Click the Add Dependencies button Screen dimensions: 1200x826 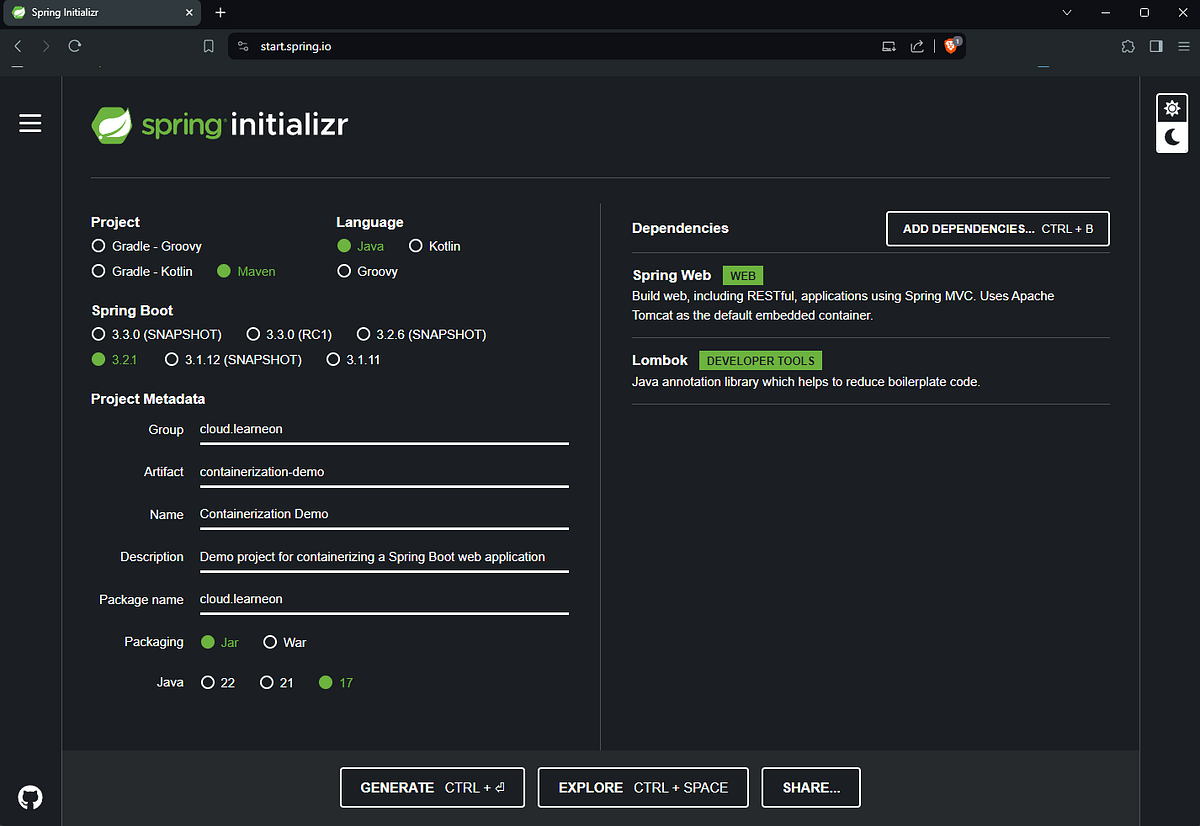tap(998, 229)
